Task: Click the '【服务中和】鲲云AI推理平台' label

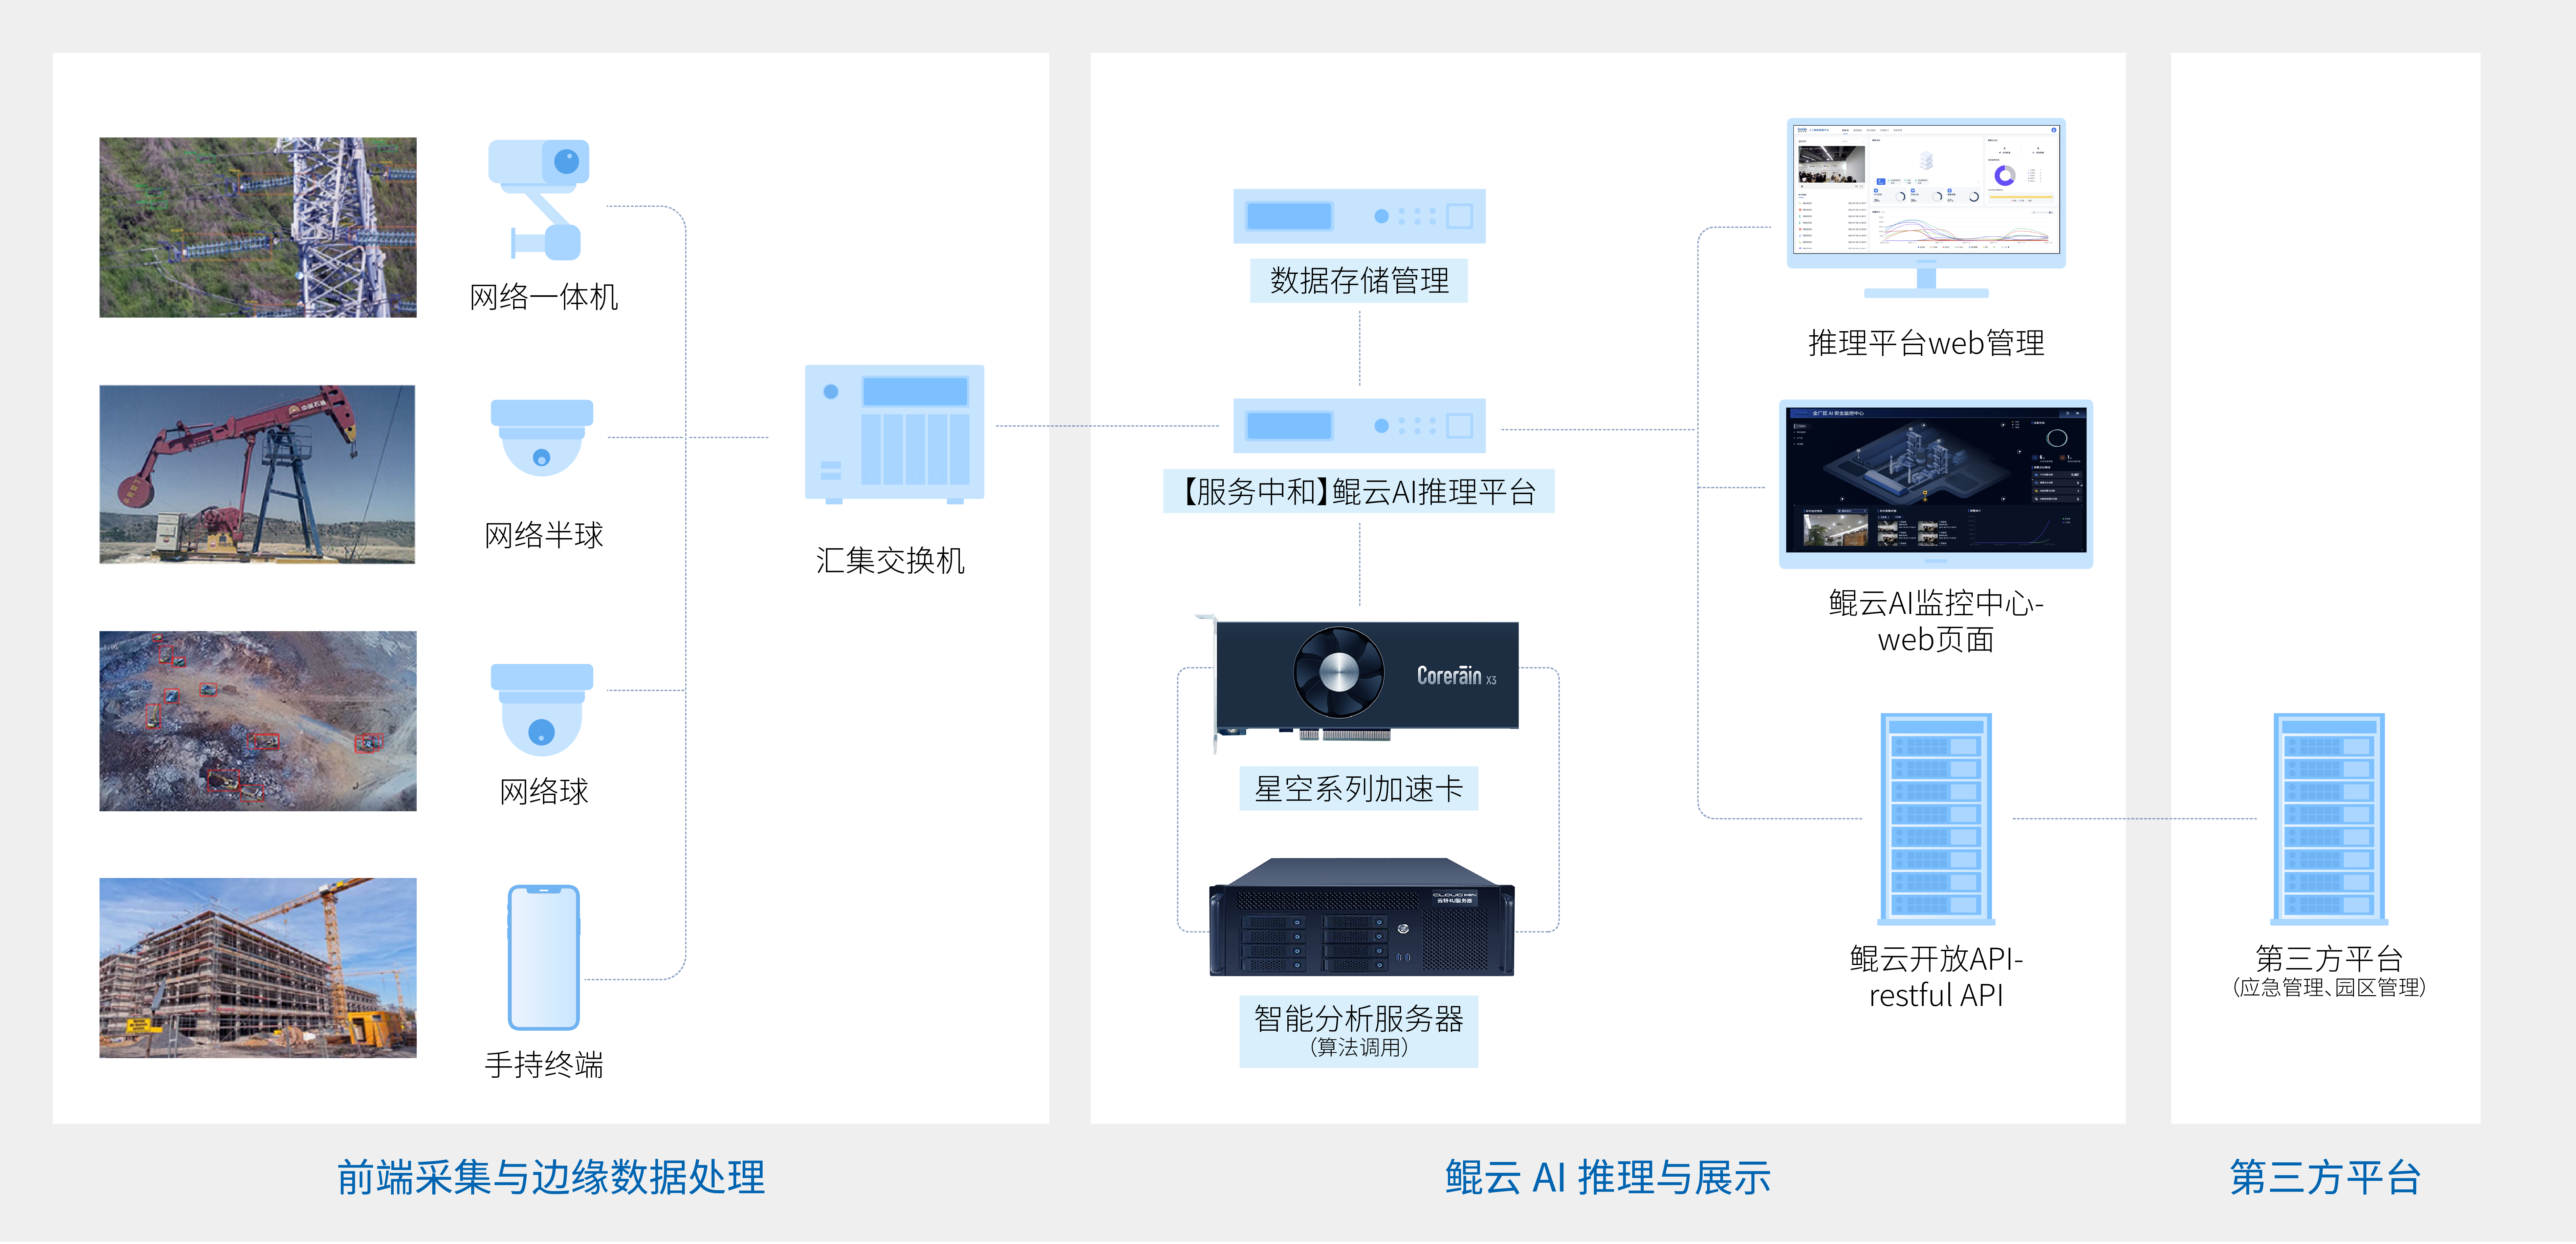Action: [x=1359, y=491]
